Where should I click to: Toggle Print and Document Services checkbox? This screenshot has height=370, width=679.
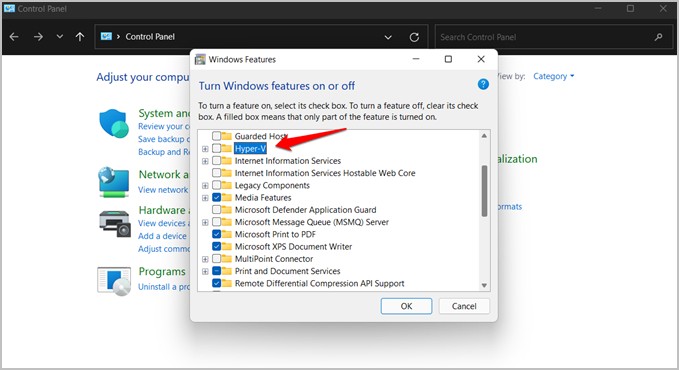217,271
